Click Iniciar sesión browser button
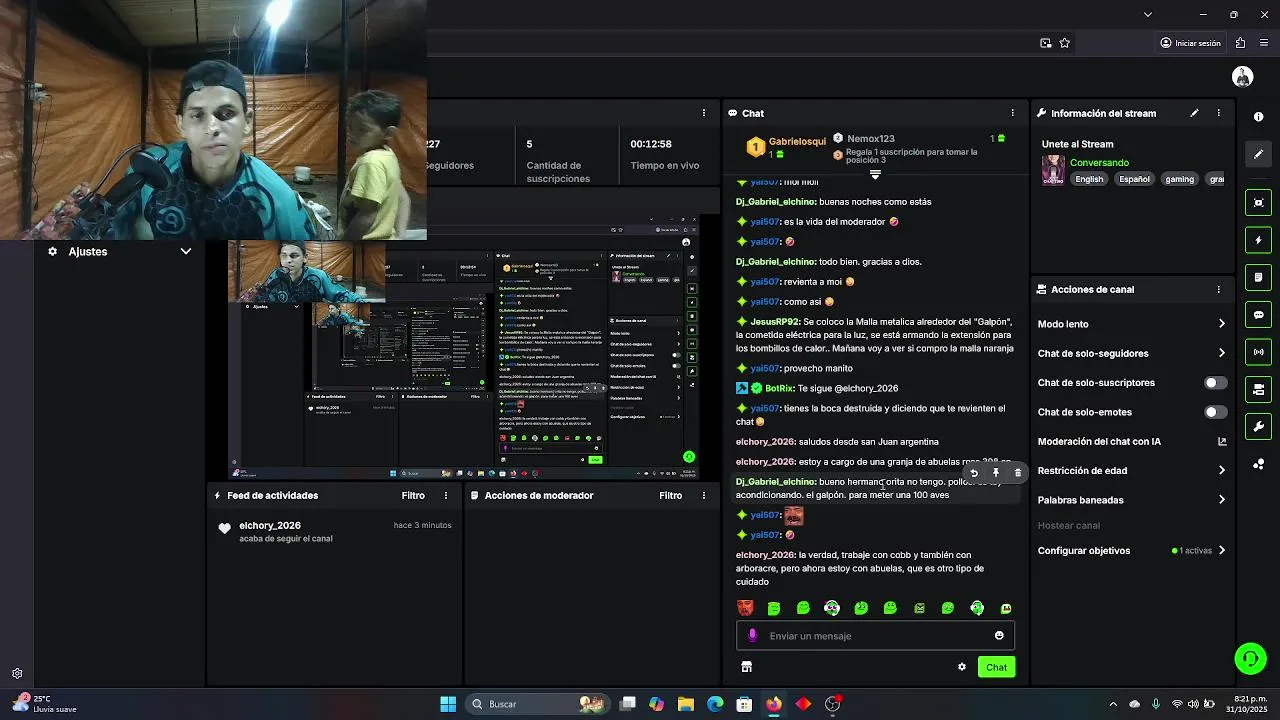 [1190, 43]
